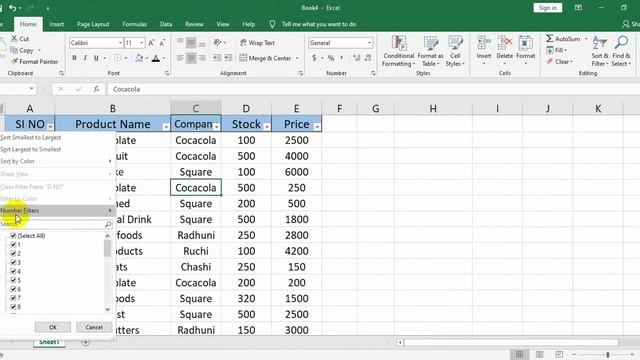Uncheck filter value 3
The height and width of the screenshot is (360, 640).
click(x=13, y=262)
